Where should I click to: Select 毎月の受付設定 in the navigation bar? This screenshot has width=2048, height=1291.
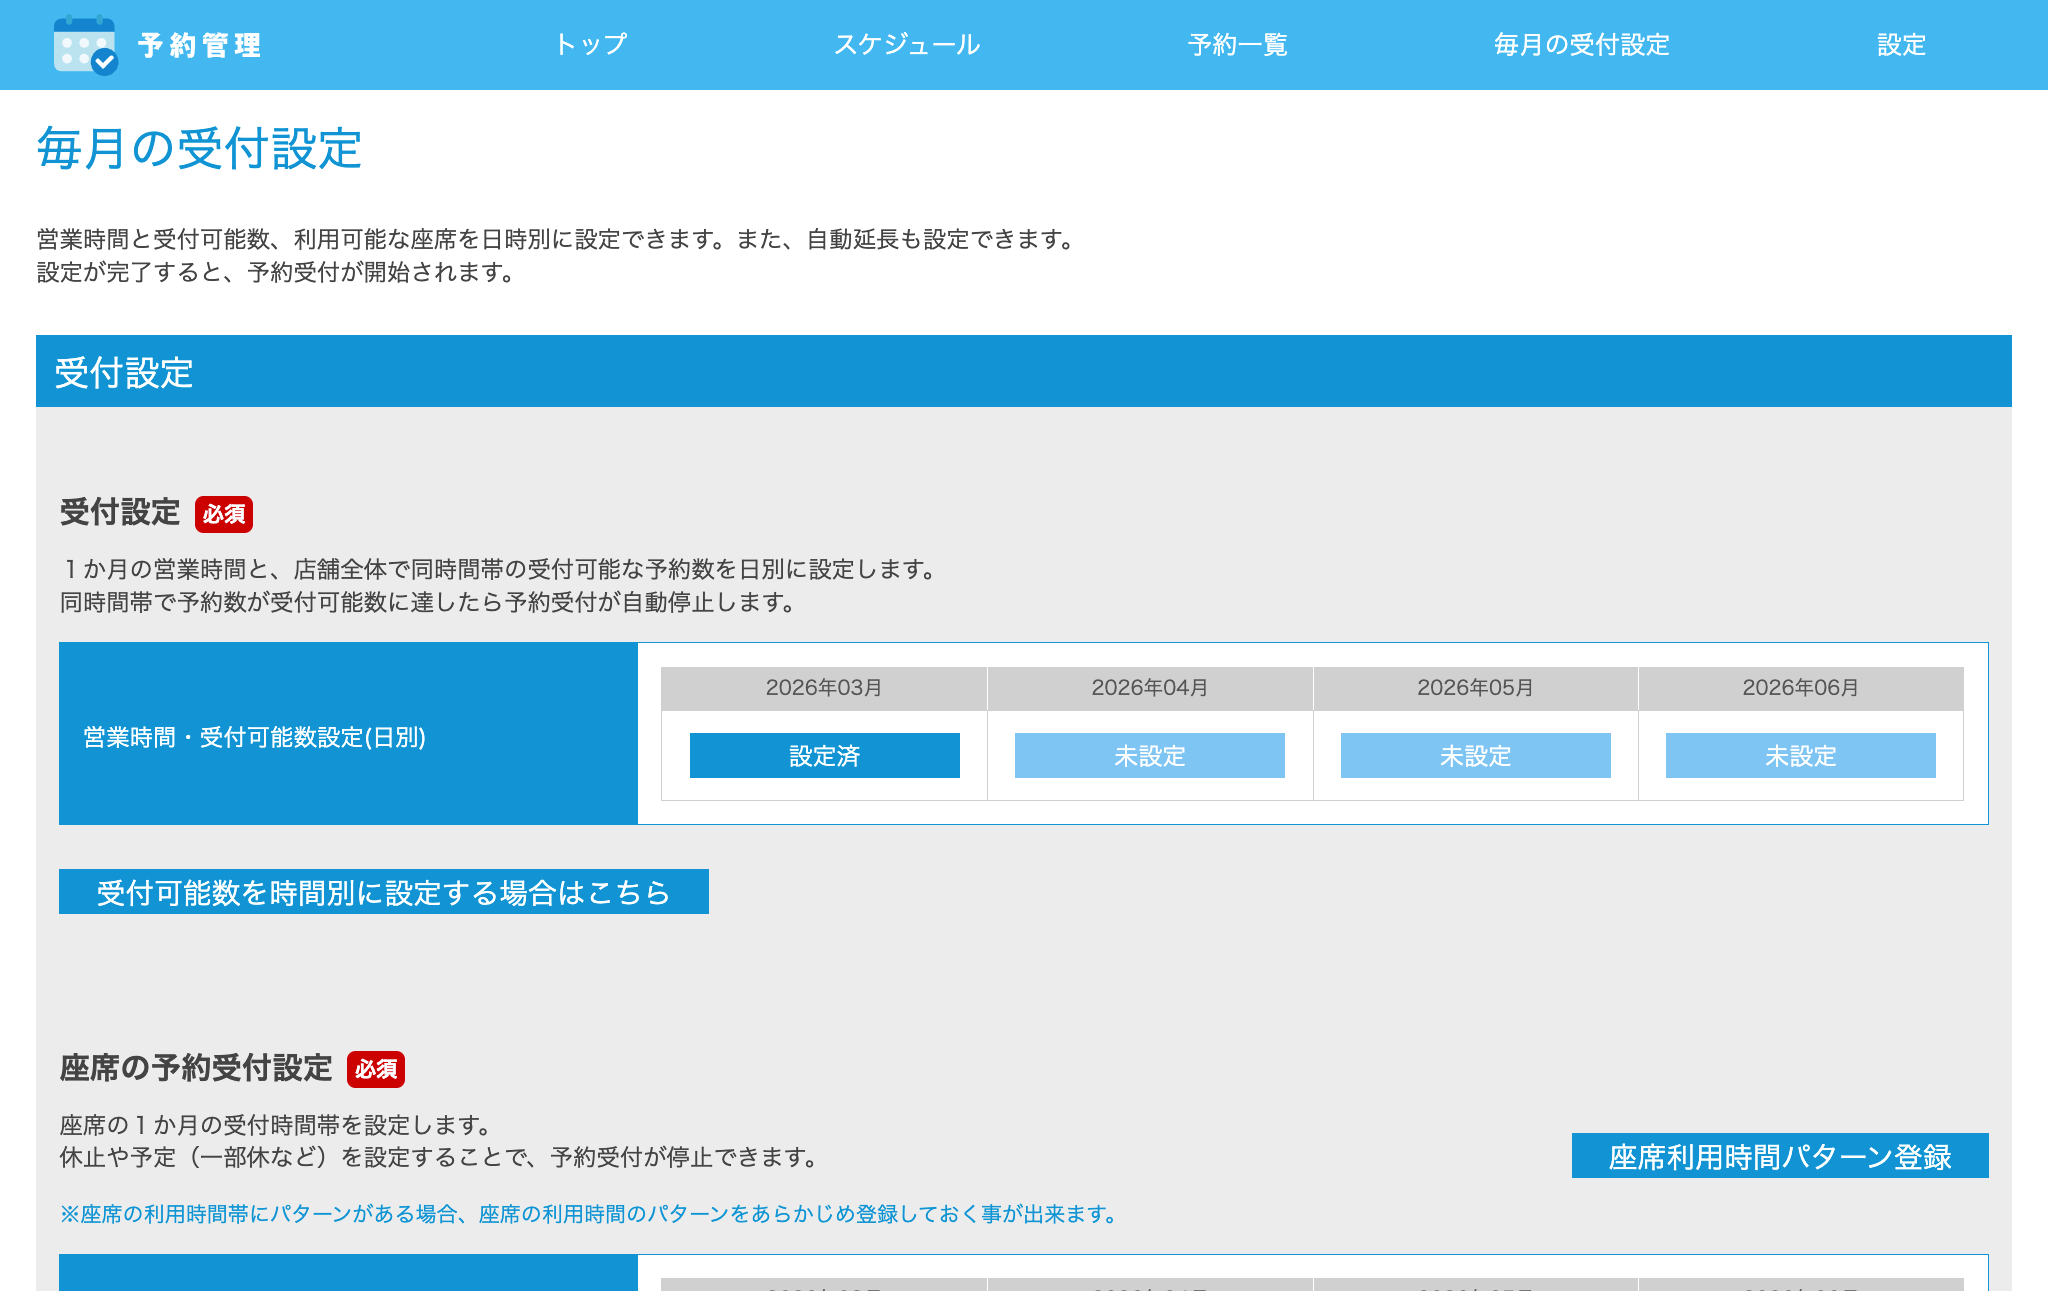tap(1580, 44)
